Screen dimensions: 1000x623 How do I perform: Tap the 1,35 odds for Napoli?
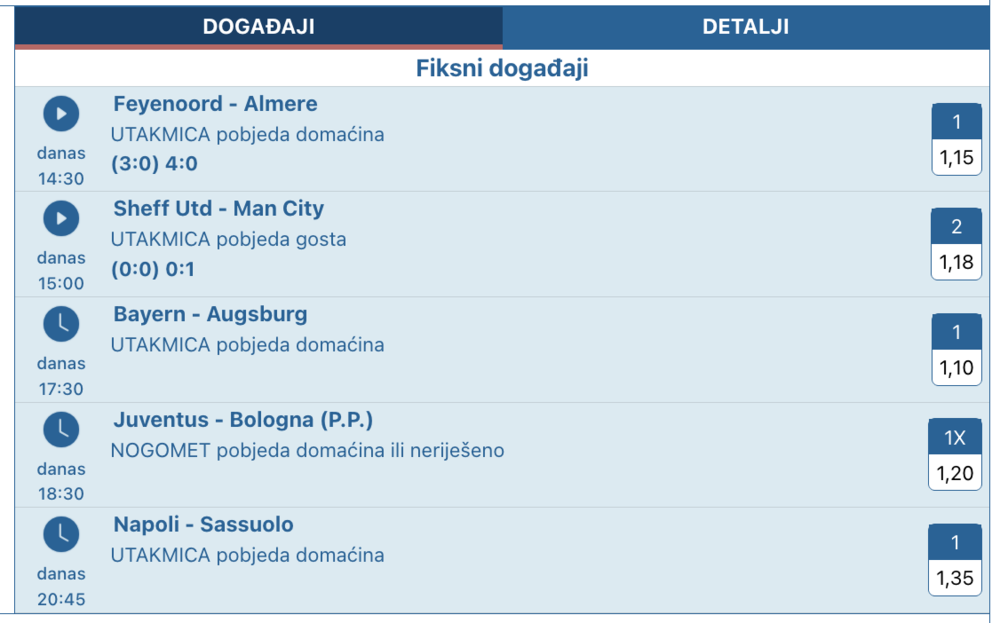(x=956, y=578)
